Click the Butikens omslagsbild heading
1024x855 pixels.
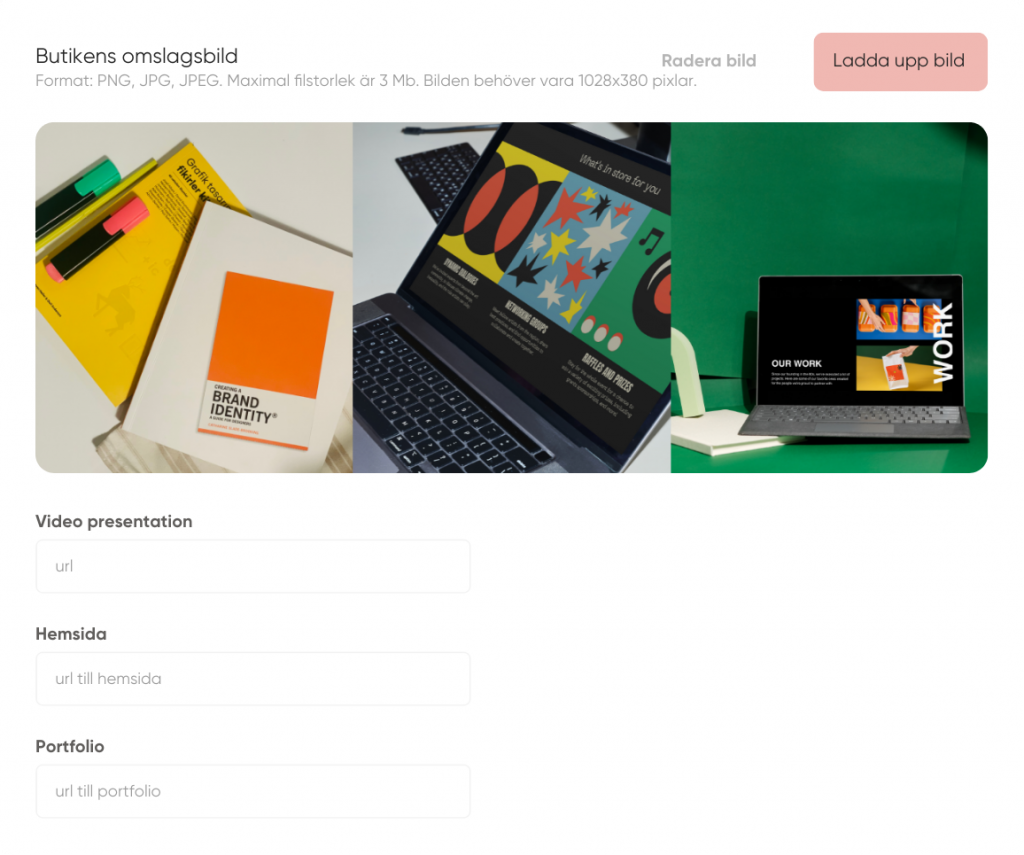136,56
